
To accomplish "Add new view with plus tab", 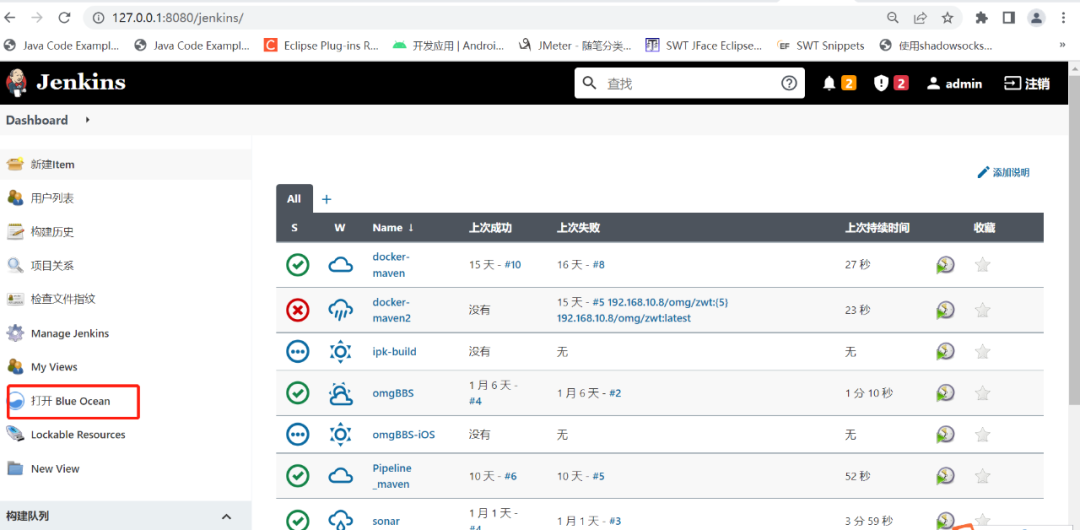I will 326,199.
